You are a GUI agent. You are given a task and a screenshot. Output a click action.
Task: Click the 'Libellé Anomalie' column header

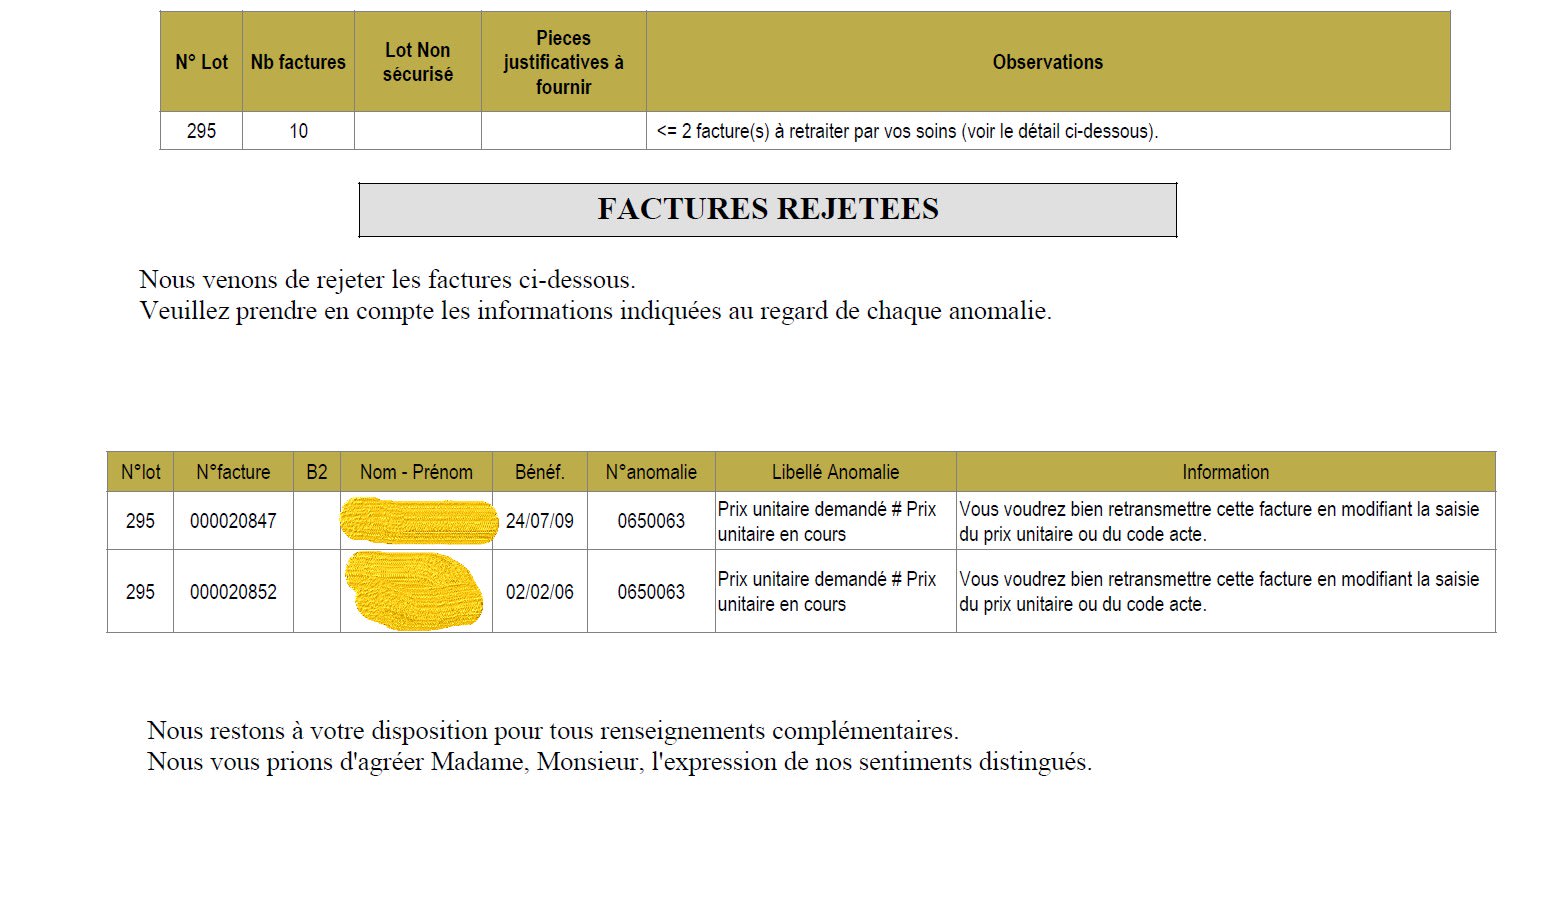tap(835, 472)
